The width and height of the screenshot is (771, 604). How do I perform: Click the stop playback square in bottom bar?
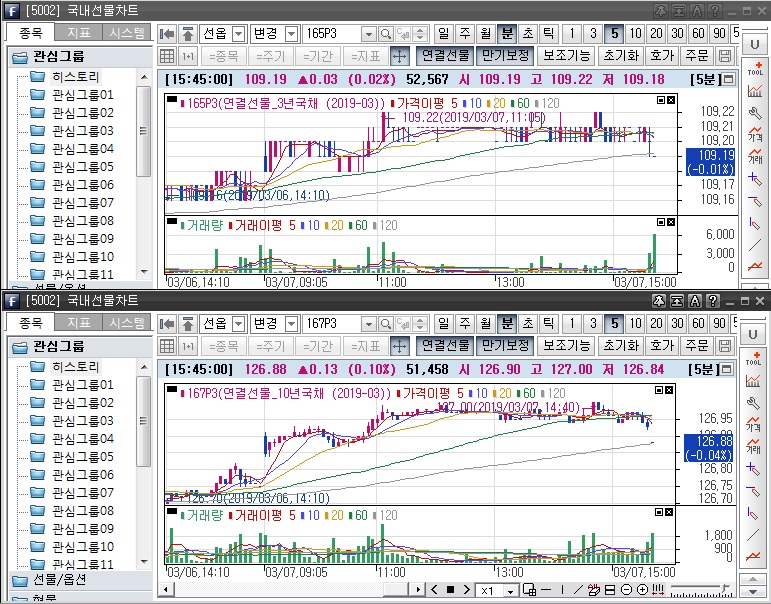[x=450, y=590]
